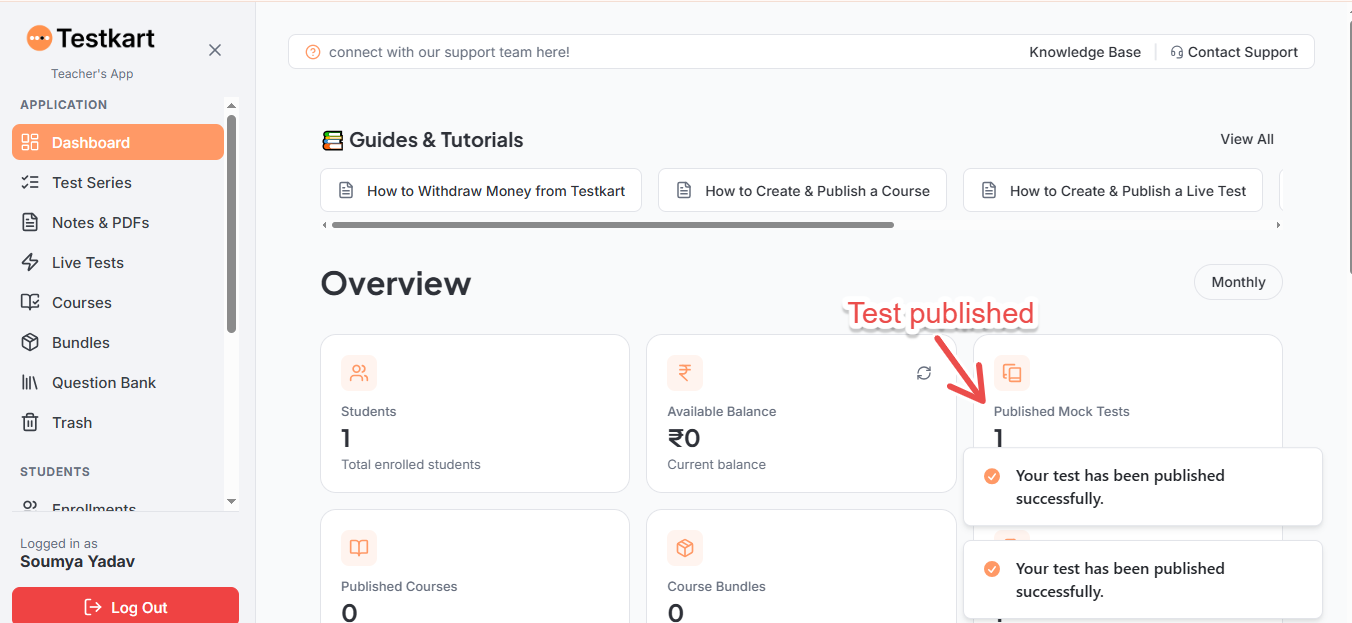Open the Bundles section
Screen dimensions: 1352x623
[x=118, y=342]
